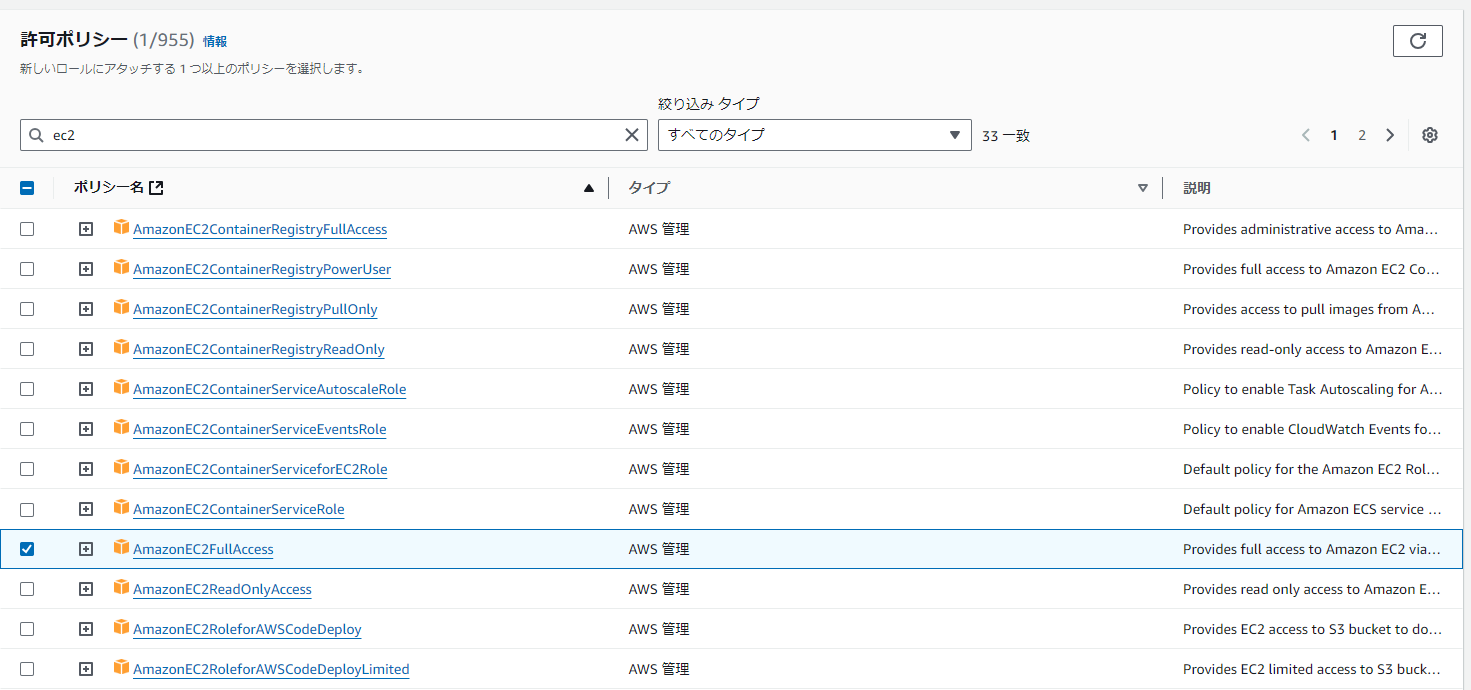Click AWS 管理 cell in AmazonEC2ReadOnlyAccess row
The width and height of the screenshot is (1471, 690).
[x=659, y=589]
